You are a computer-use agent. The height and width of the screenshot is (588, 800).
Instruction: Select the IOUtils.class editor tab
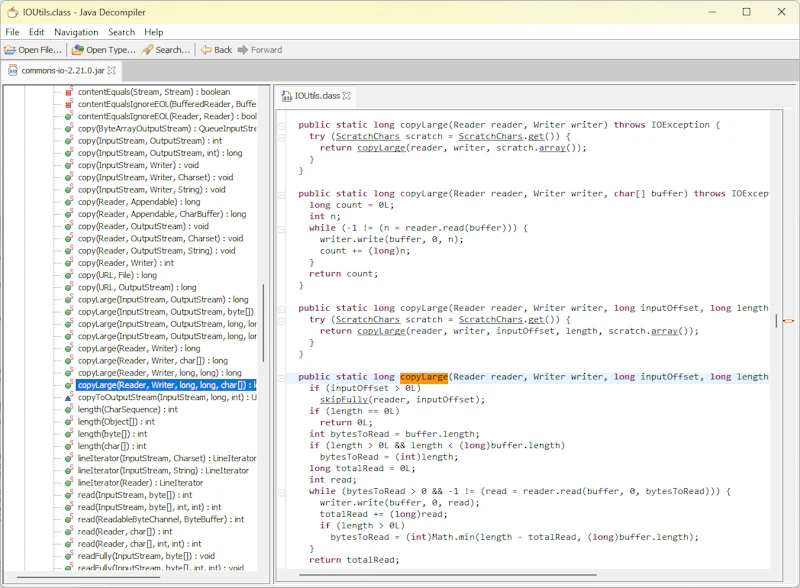(x=316, y=95)
